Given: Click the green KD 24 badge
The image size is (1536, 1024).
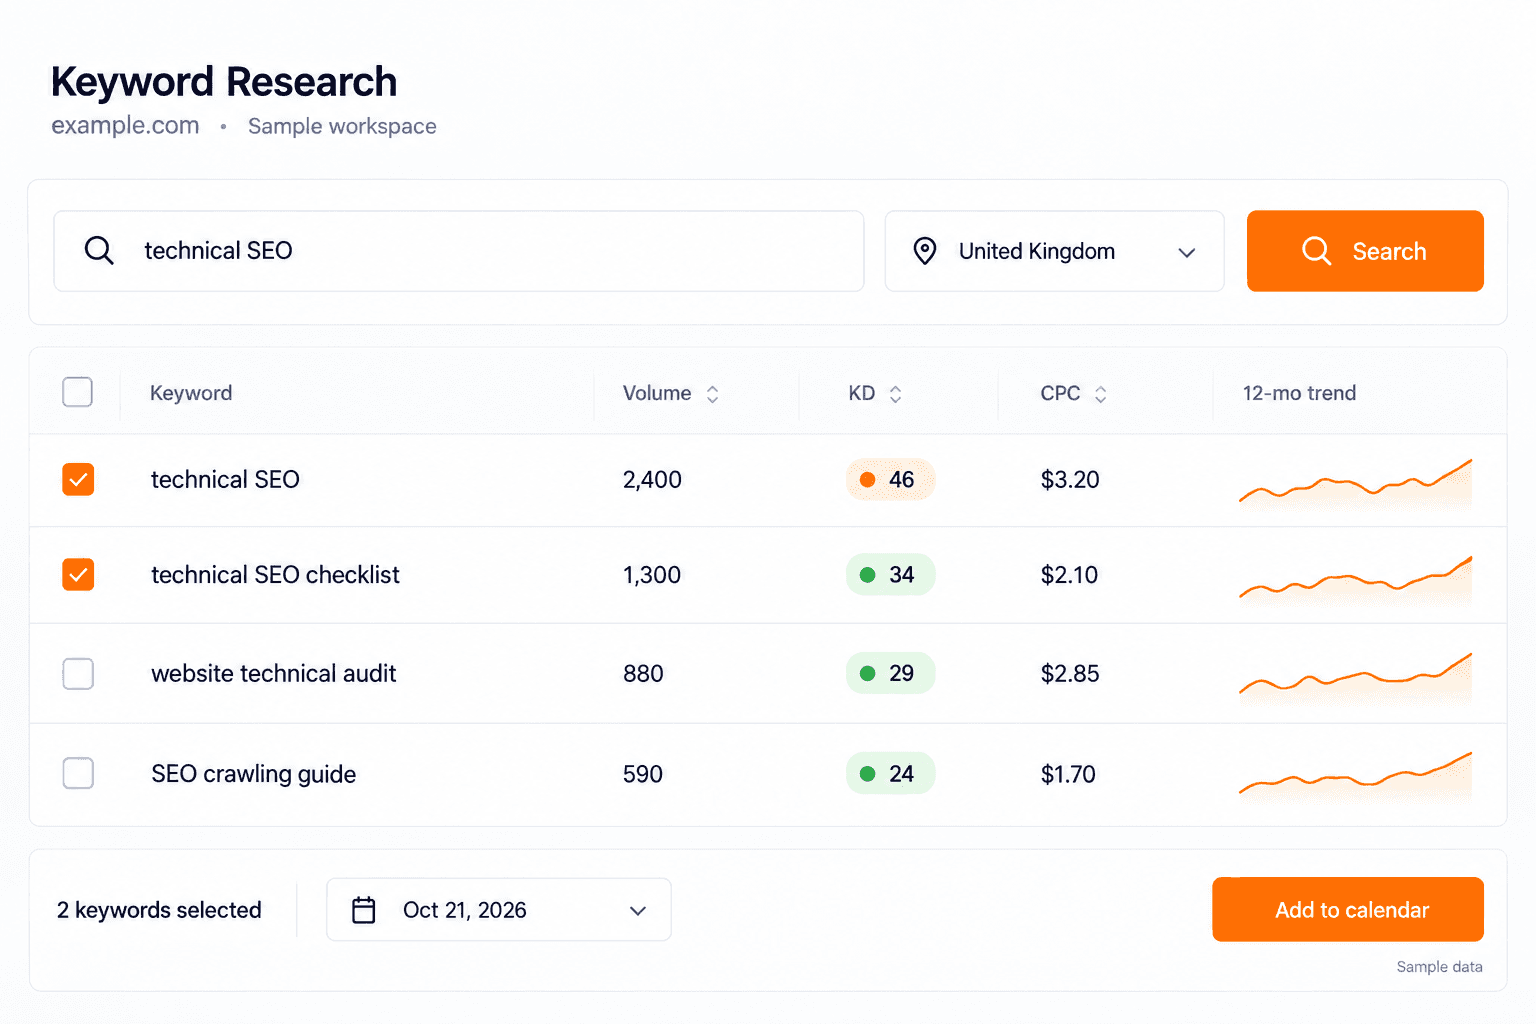Looking at the screenshot, I should [x=890, y=773].
